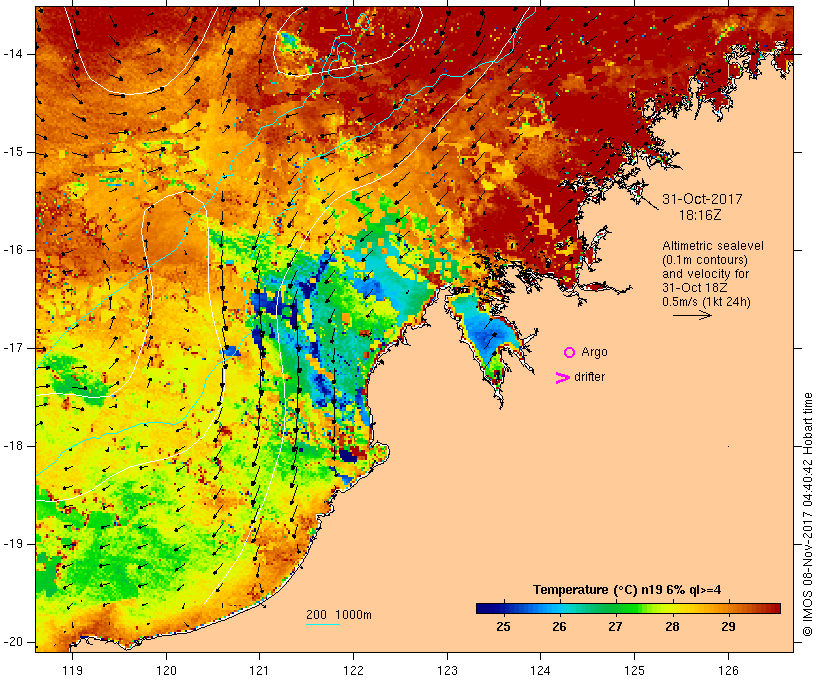The height and width of the screenshot is (680, 820).
Task: Click the latitude axis label -18
Action: 13,446
